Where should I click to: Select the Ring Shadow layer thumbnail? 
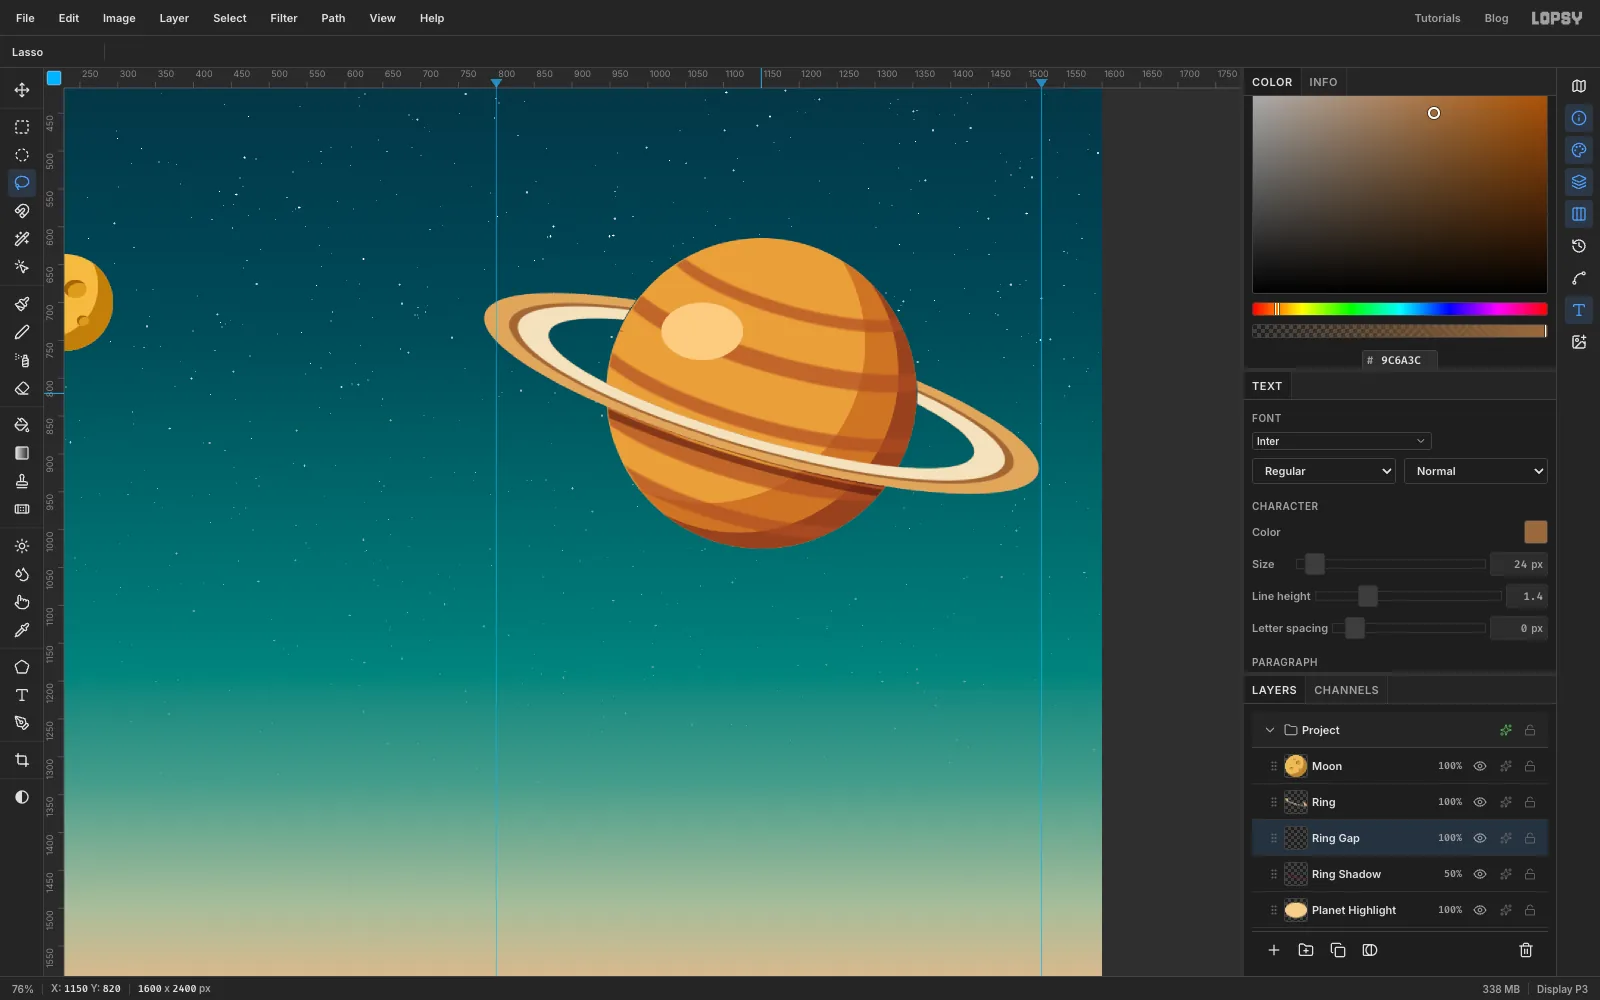tap(1296, 874)
